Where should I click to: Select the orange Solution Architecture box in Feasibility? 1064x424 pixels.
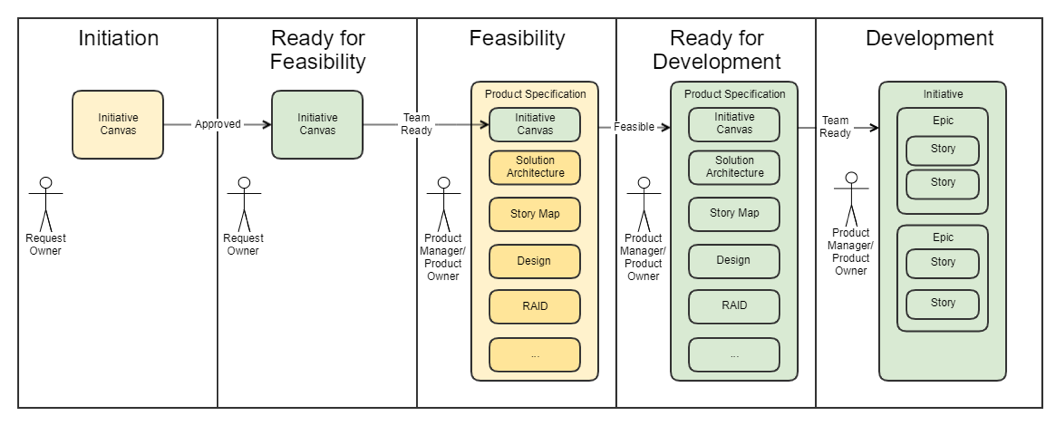[534, 167]
